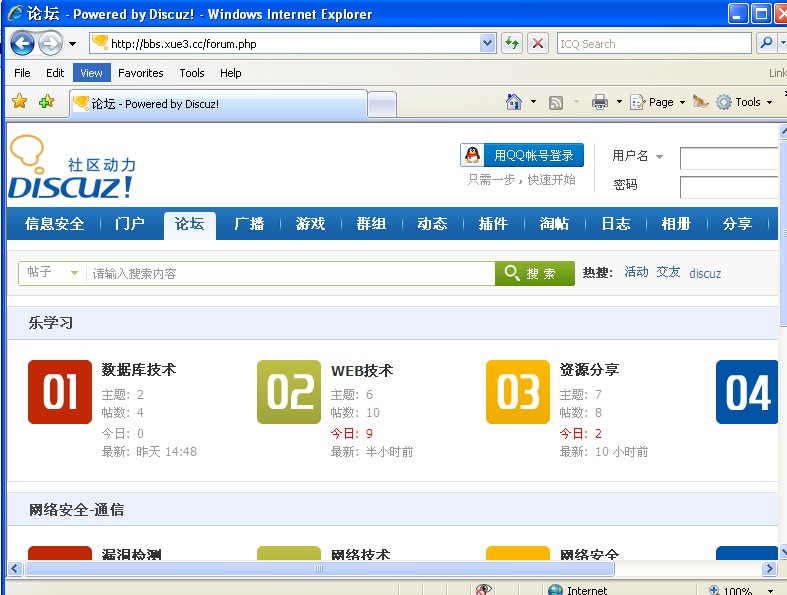Screen dimensions: 787x595
Task: Click the Print icon in toolbar
Action: click(600, 102)
